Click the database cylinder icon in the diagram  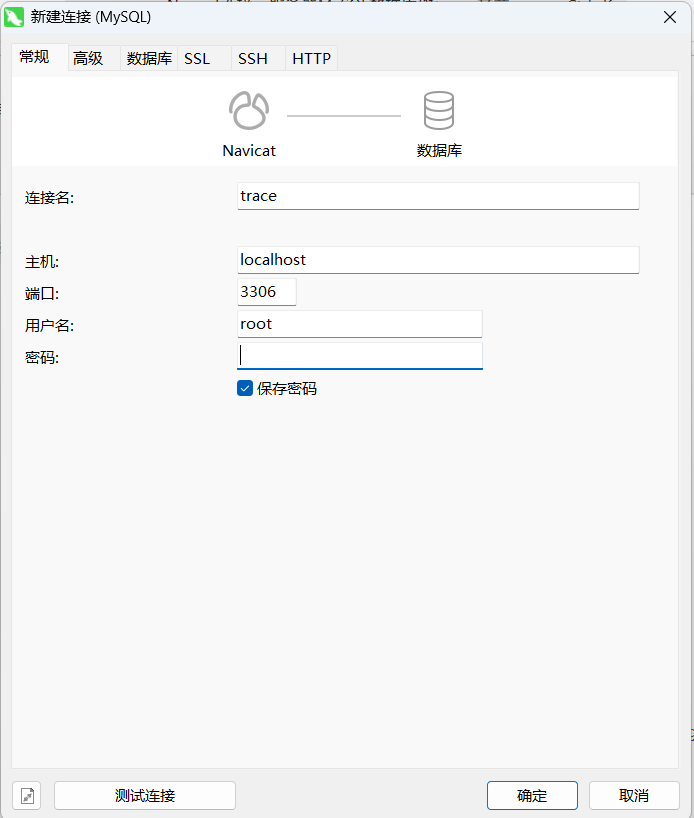click(x=439, y=111)
